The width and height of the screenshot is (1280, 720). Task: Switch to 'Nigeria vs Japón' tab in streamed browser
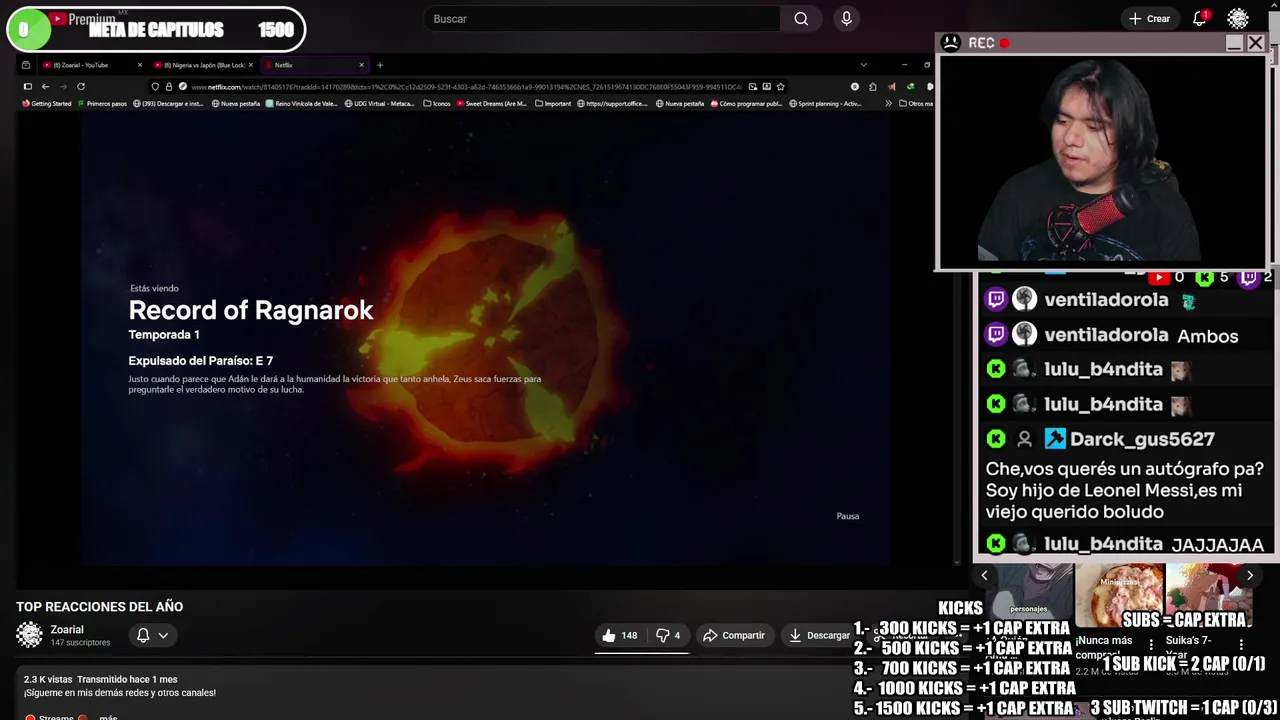pos(204,65)
